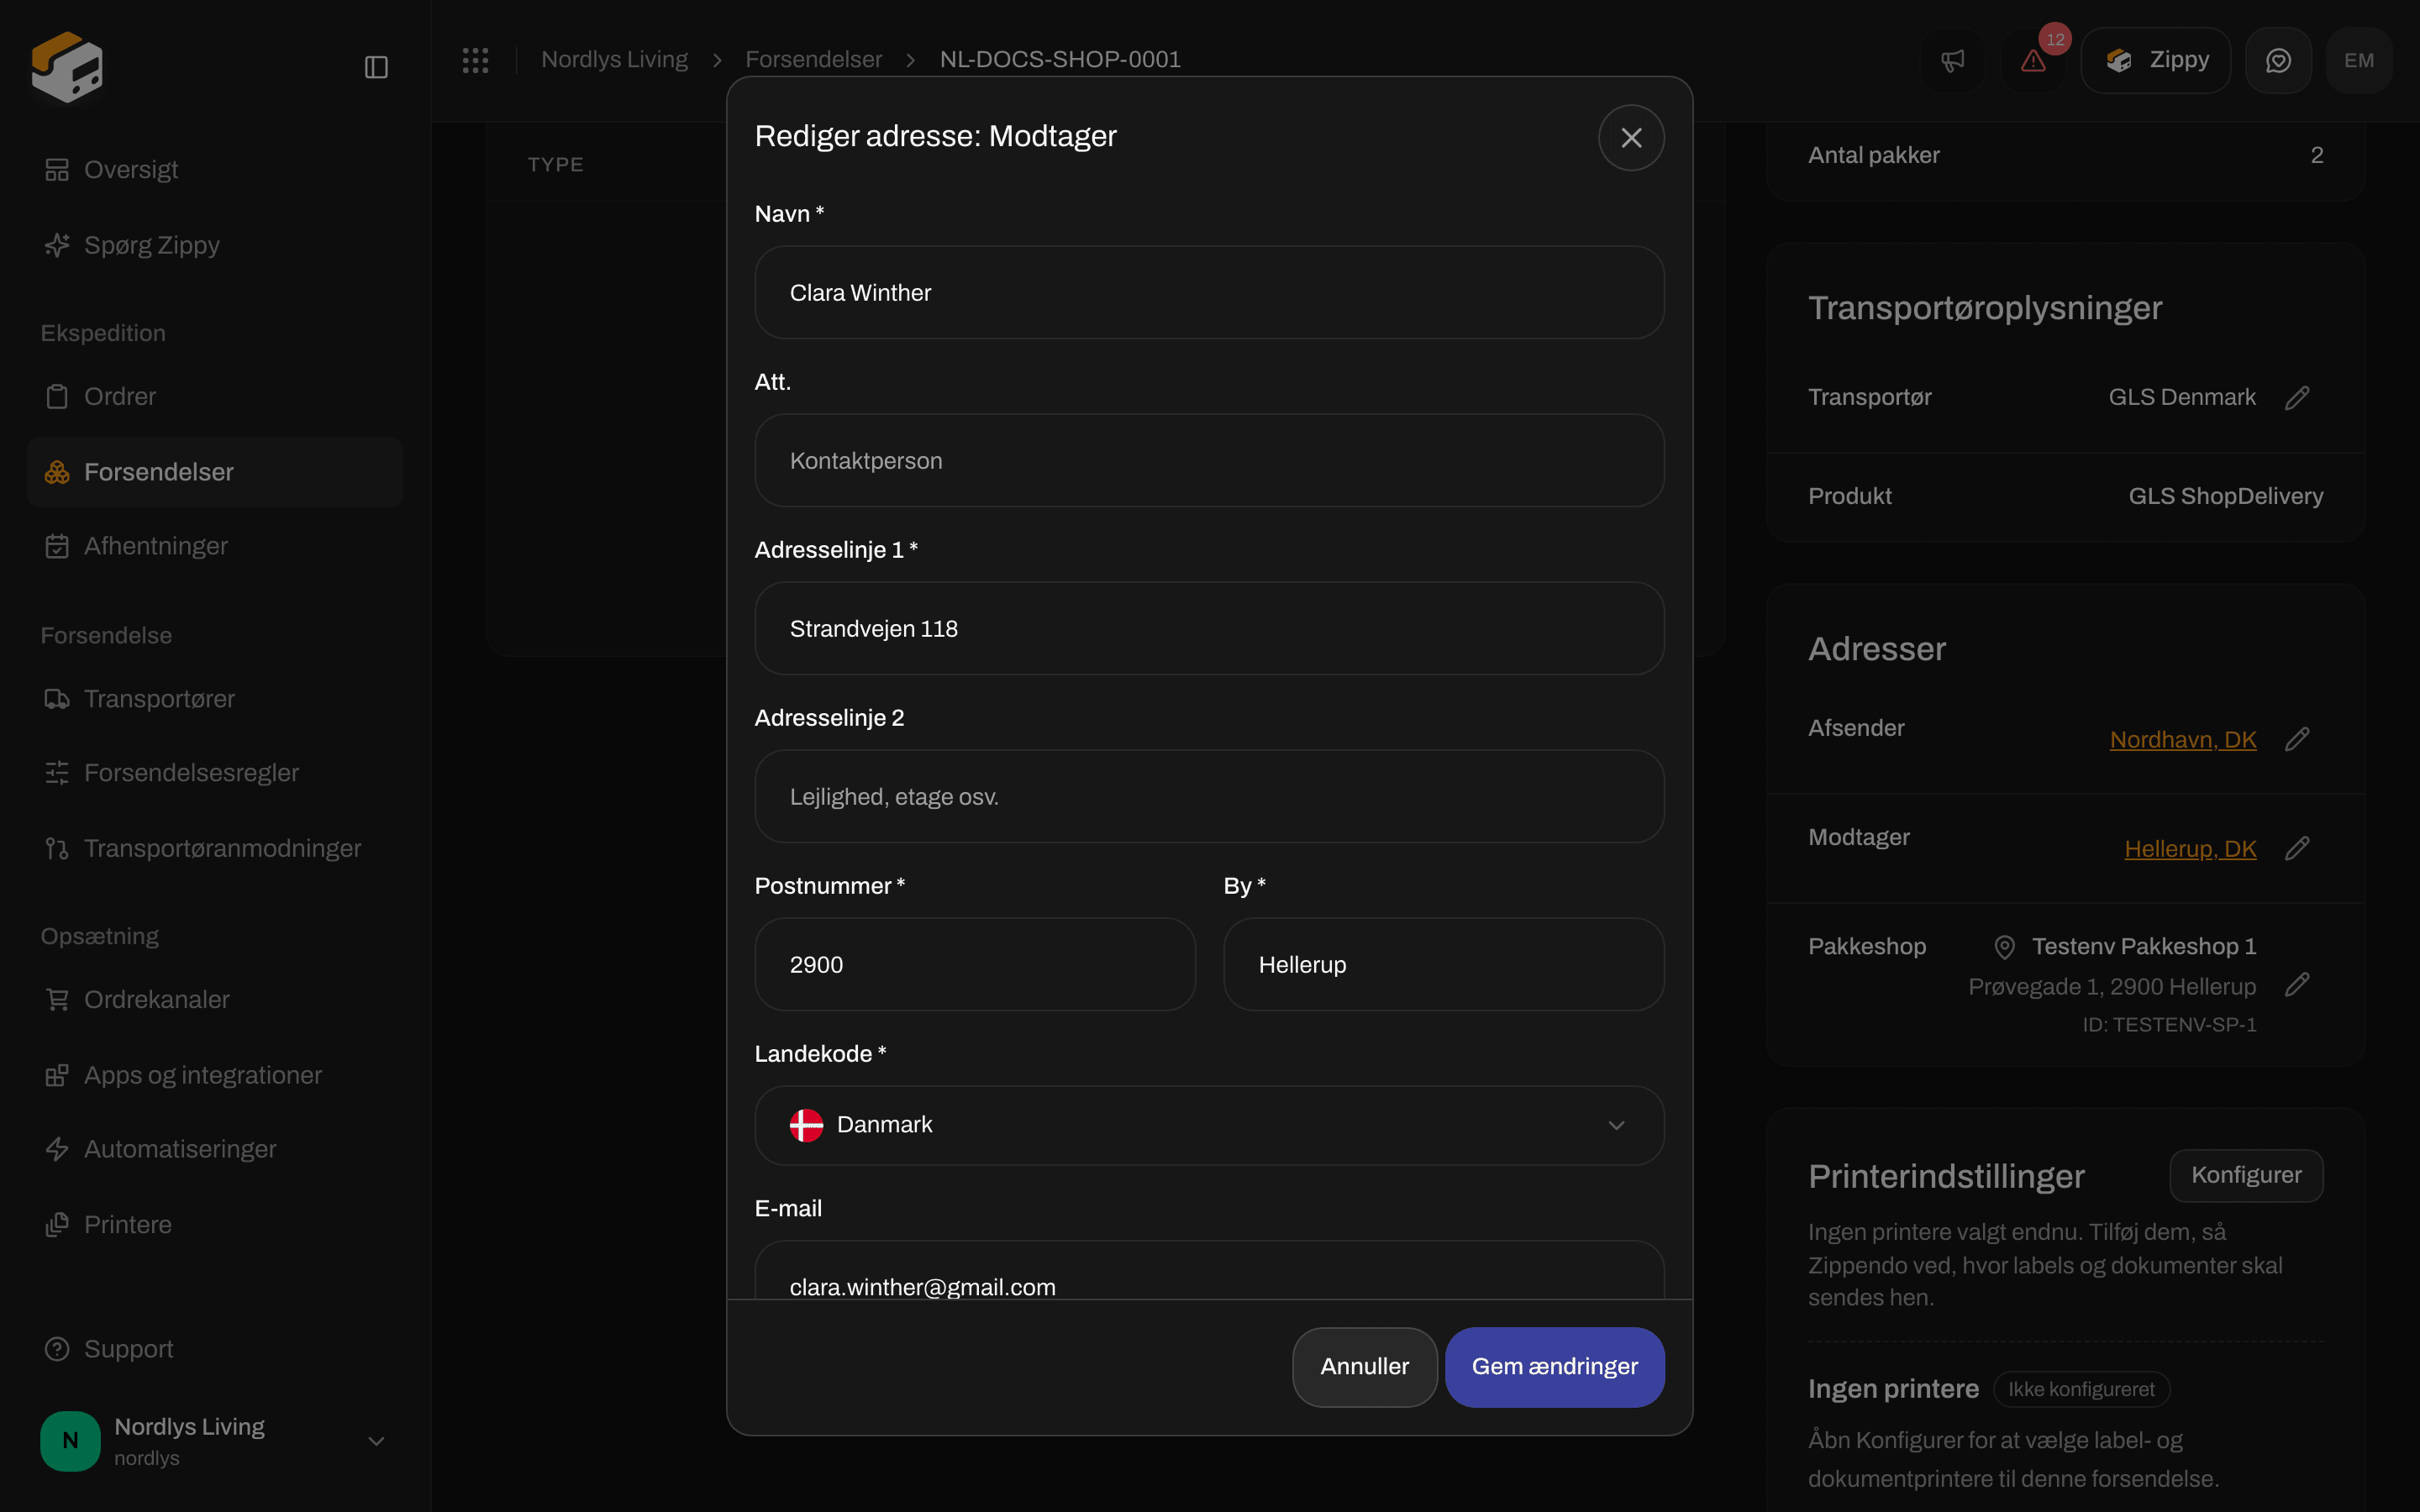
Task: Edit the Pakkeshop pencil icon
Action: pyautogui.click(x=2297, y=985)
